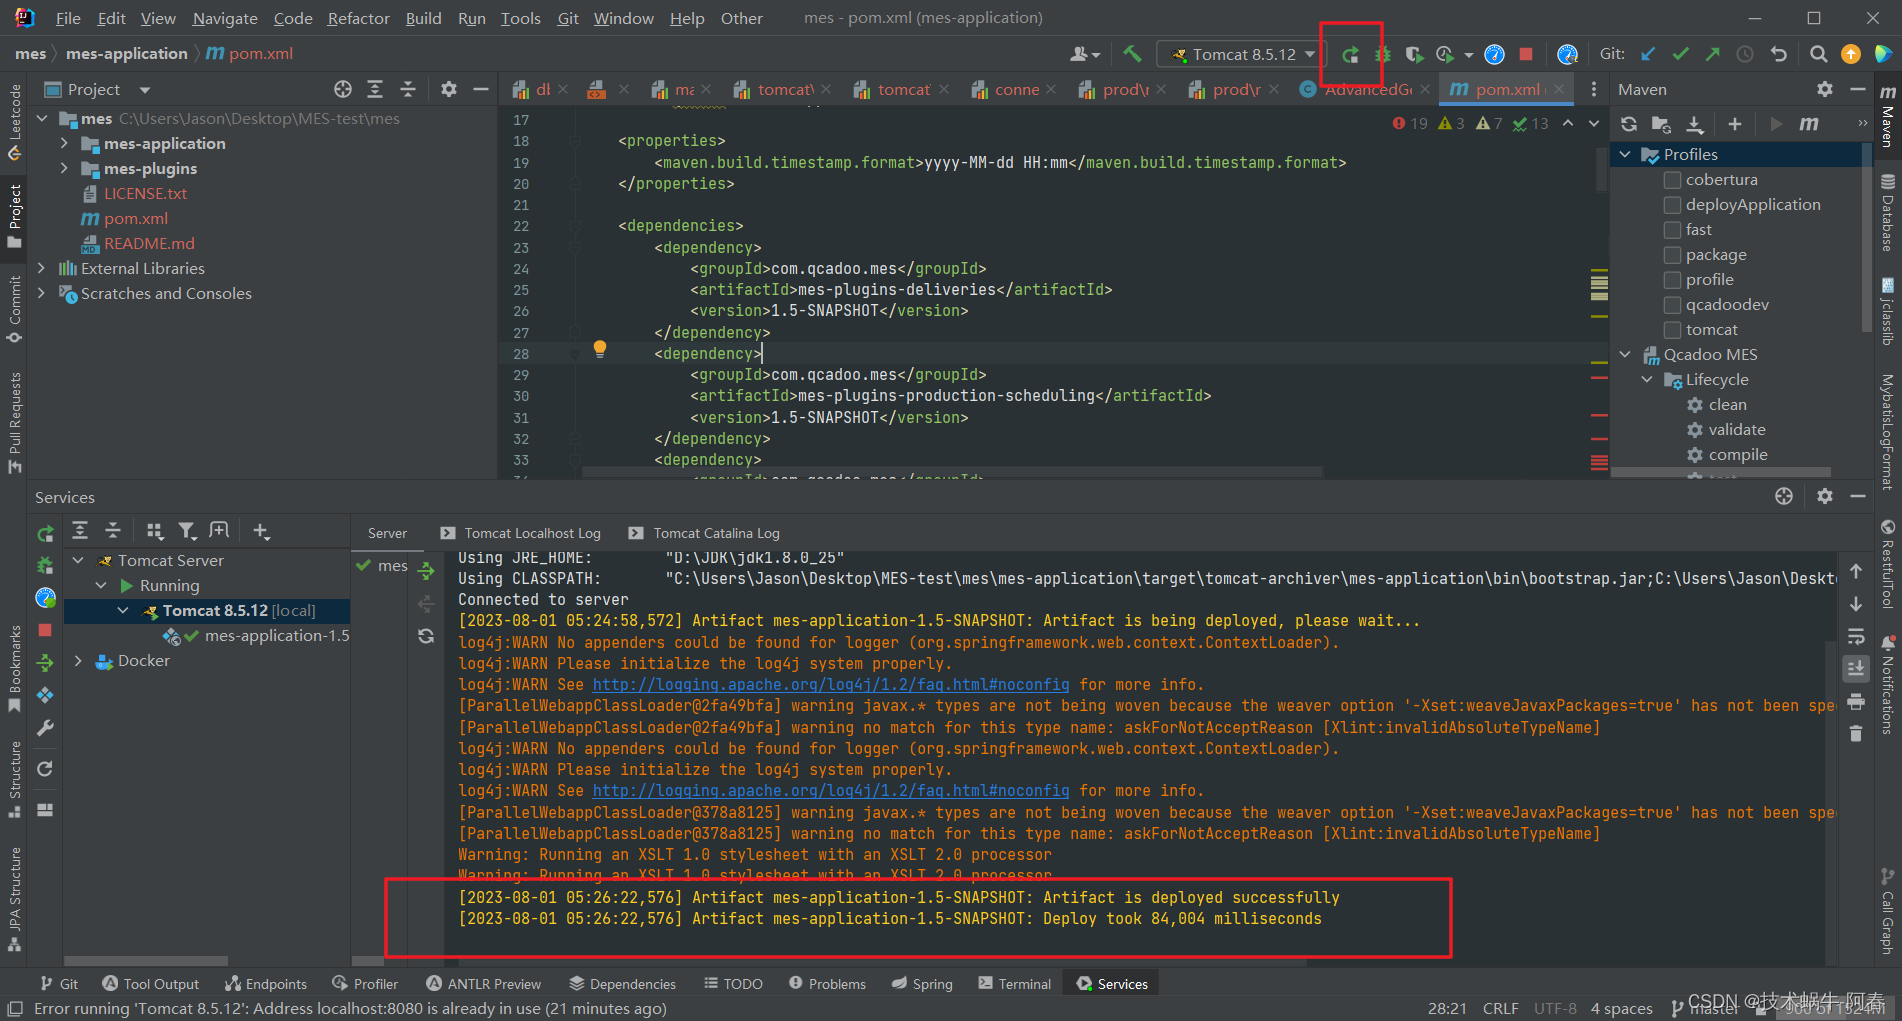This screenshot has width=1902, height=1021.
Task: Click the Rerun Tomcat icon in toolbar
Action: click(x=1350, y=54)
